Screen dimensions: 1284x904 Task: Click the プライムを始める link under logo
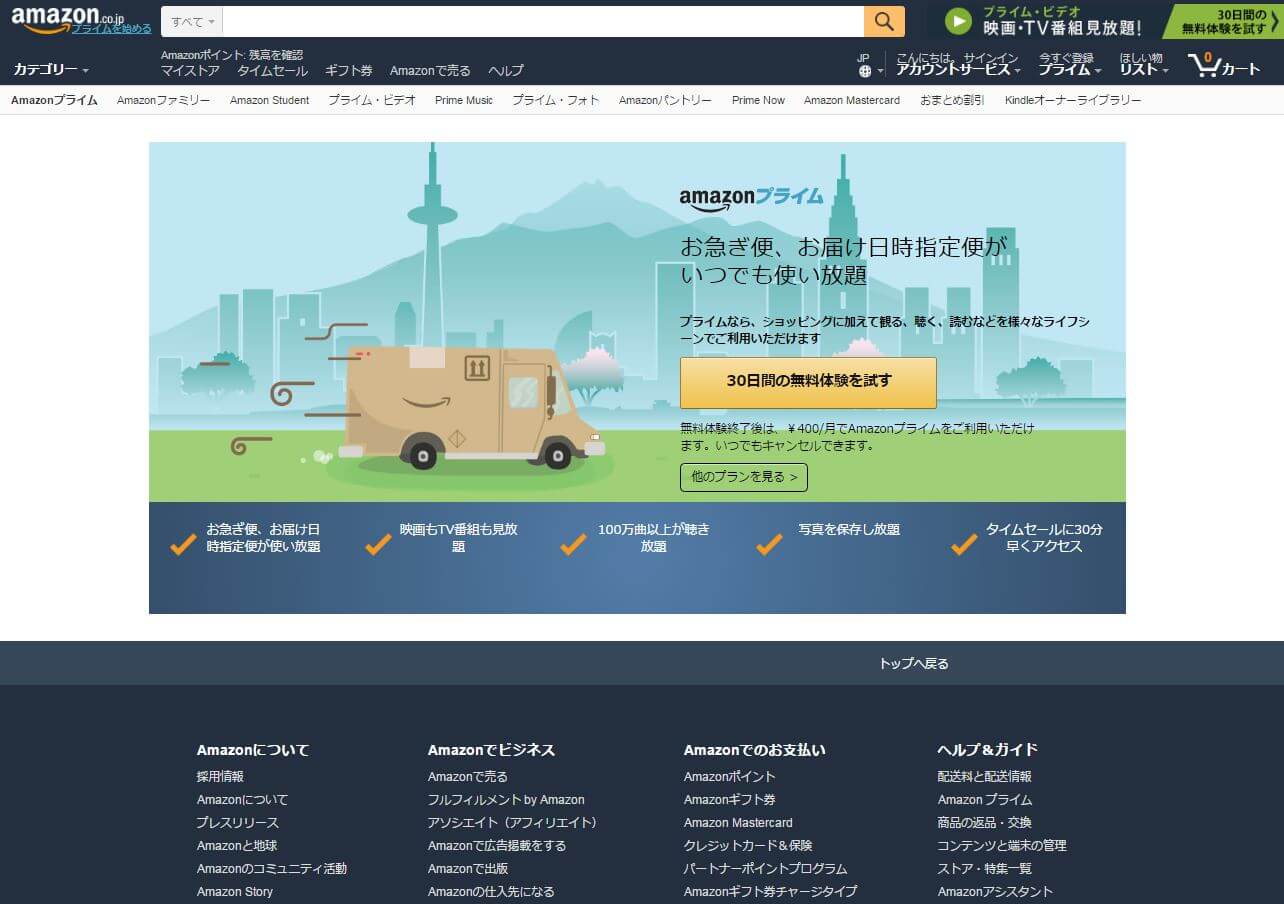(111, 29)
